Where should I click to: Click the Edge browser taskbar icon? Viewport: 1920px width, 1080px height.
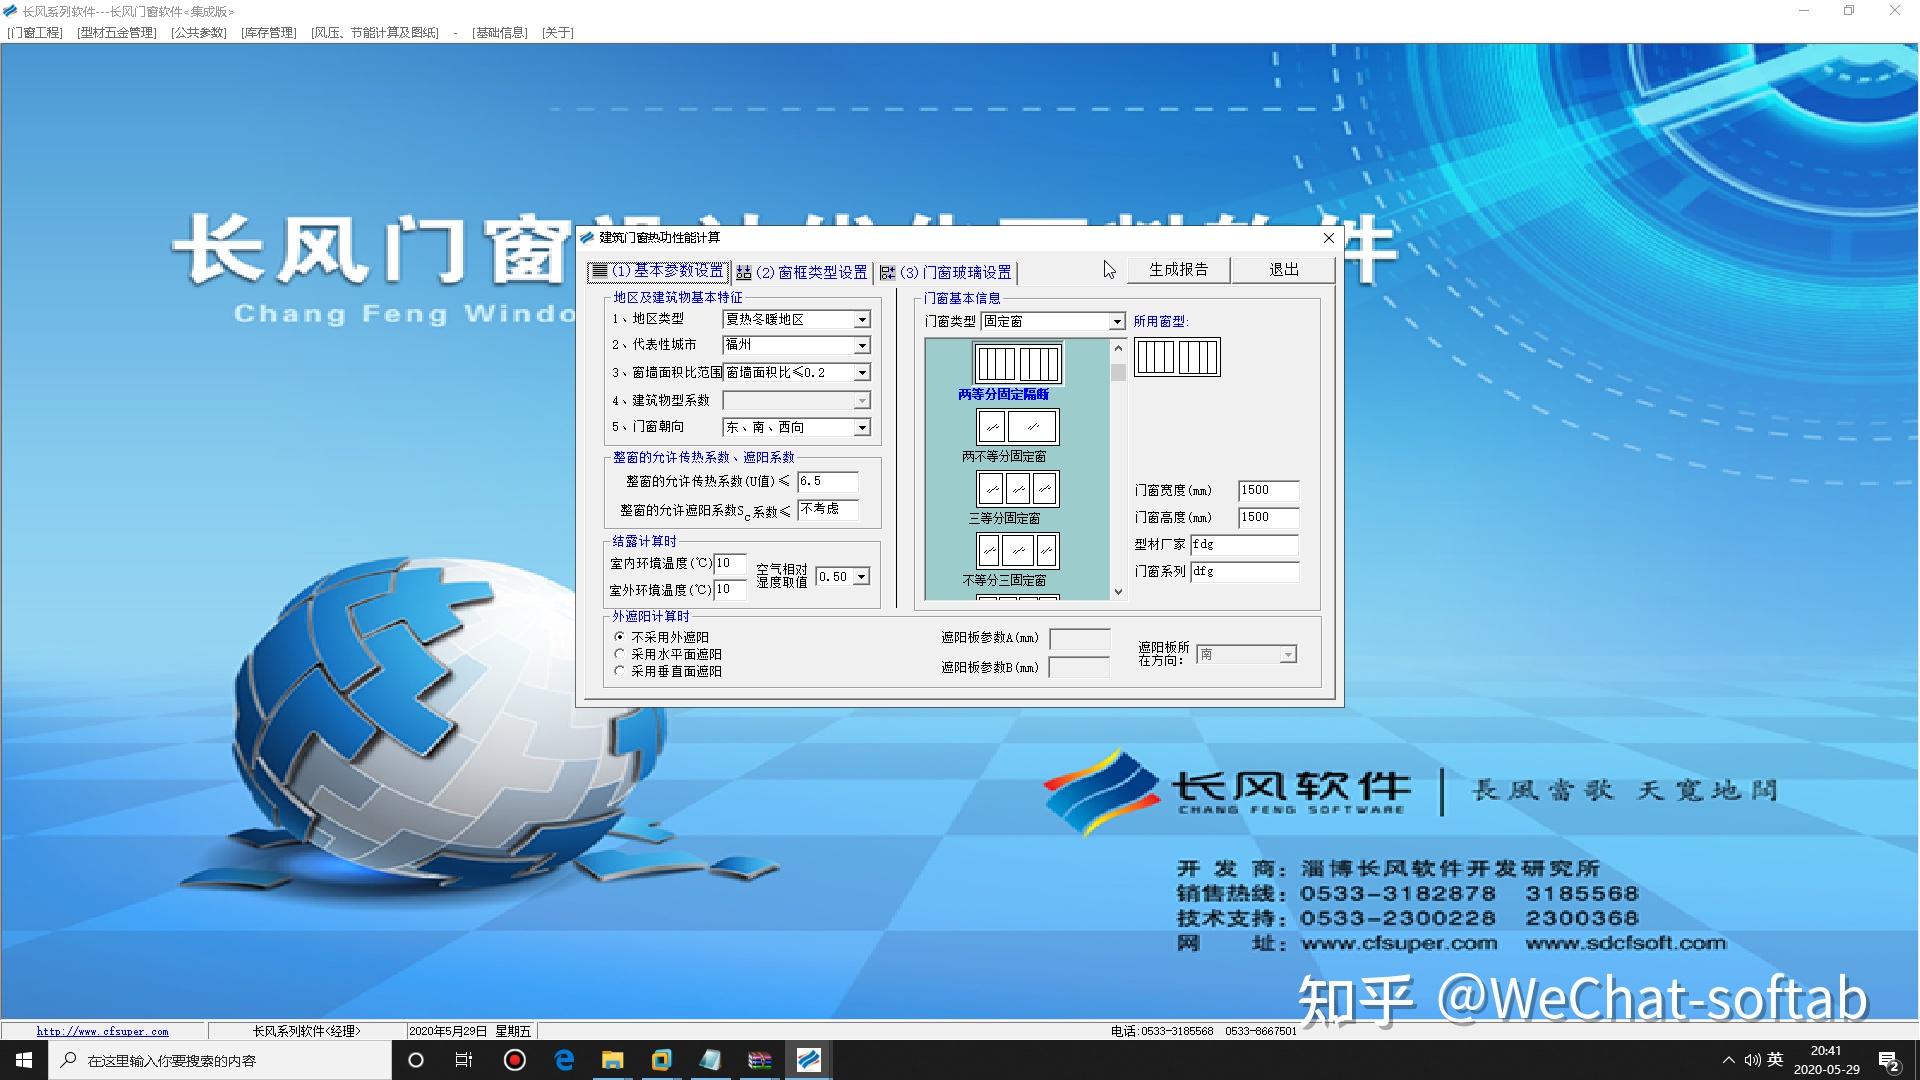click(564, 1060)
